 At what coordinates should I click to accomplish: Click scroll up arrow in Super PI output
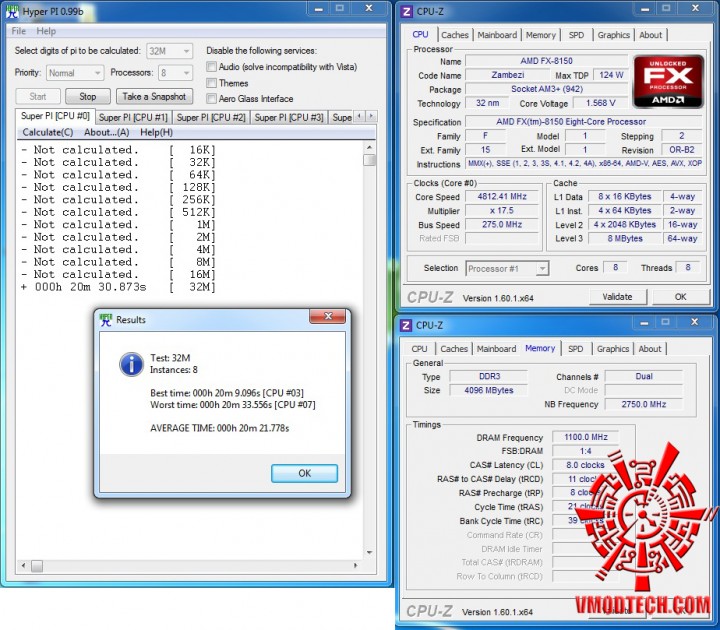click(x=369, y=147)
